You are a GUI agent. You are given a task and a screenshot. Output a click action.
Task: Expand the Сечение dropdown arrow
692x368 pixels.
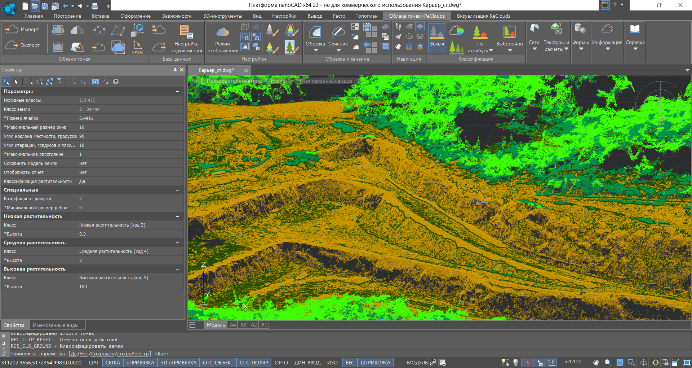click(x=338, y=50)
